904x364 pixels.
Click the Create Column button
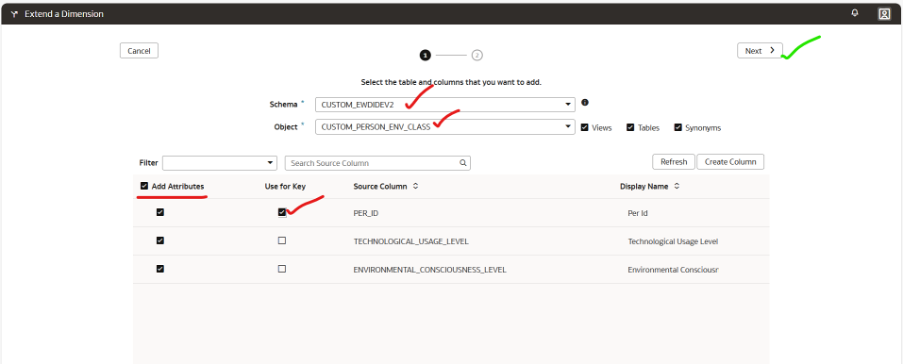(730, 162)
